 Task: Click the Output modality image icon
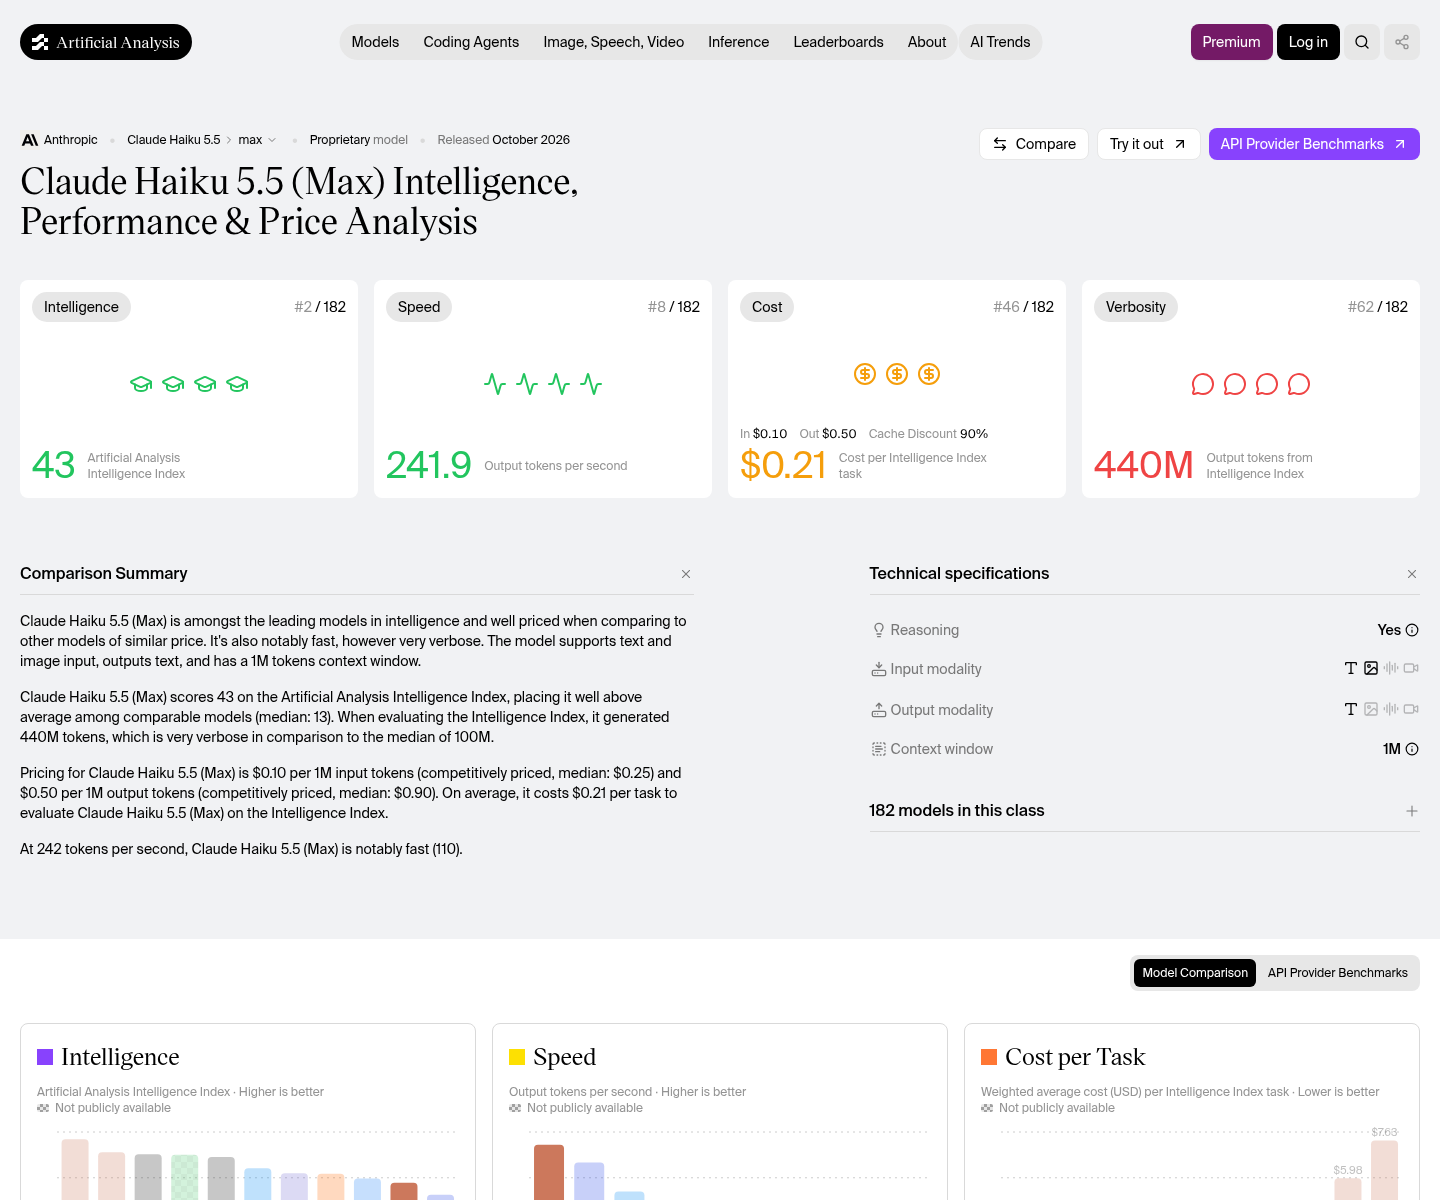coord(1371,709)
